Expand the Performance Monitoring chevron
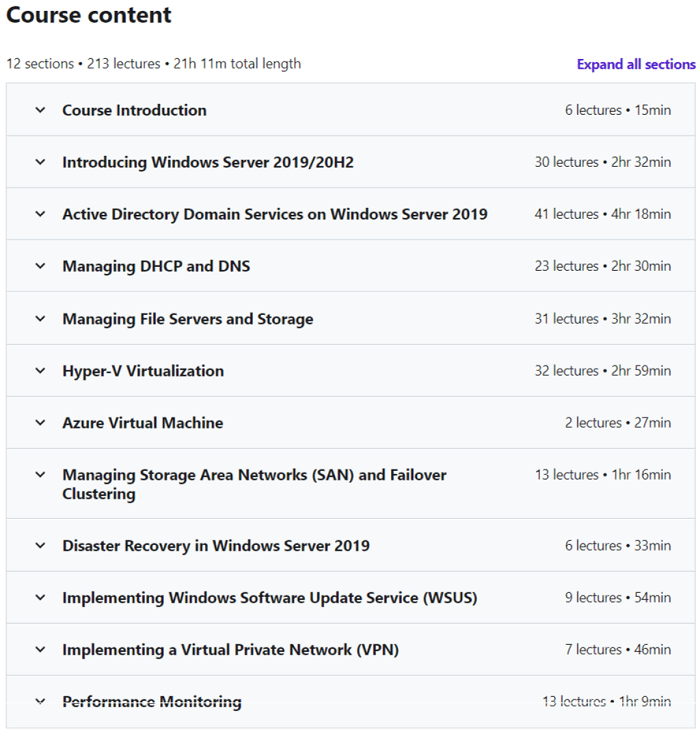Viewport: 700px width, 734px height. click(40, 702)
